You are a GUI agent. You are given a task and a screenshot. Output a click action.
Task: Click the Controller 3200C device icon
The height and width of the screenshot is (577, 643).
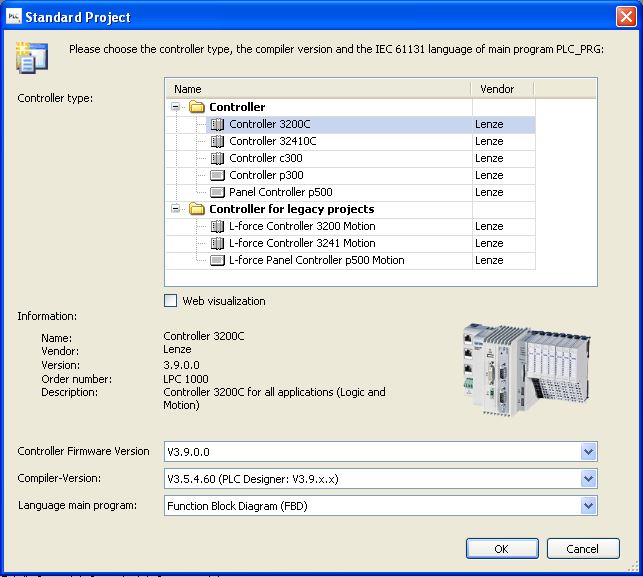217,124
